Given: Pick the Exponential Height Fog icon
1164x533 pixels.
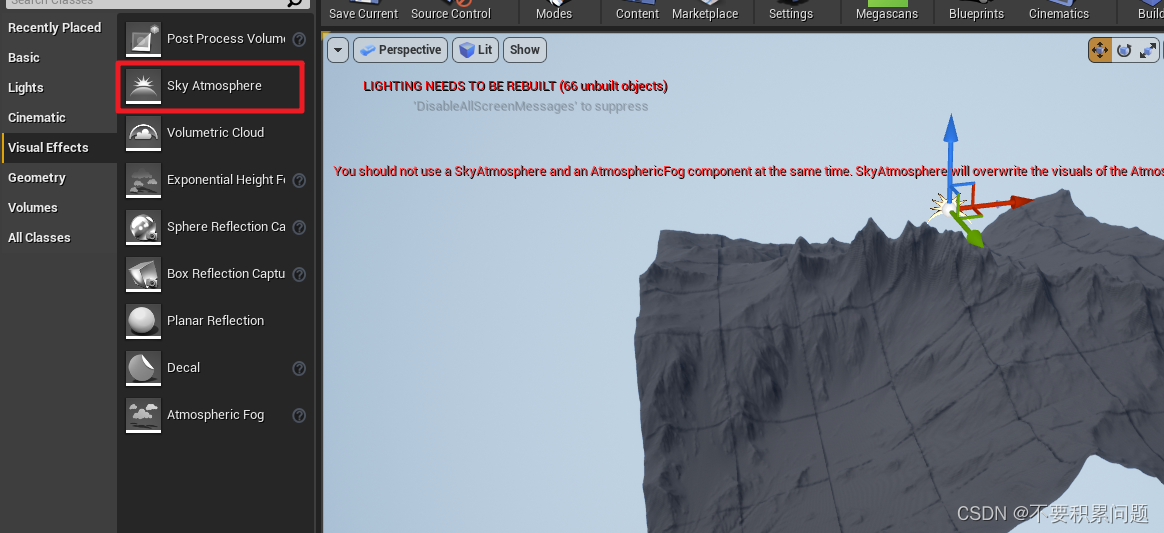Looking at the screenshot, I should point(143,180).
